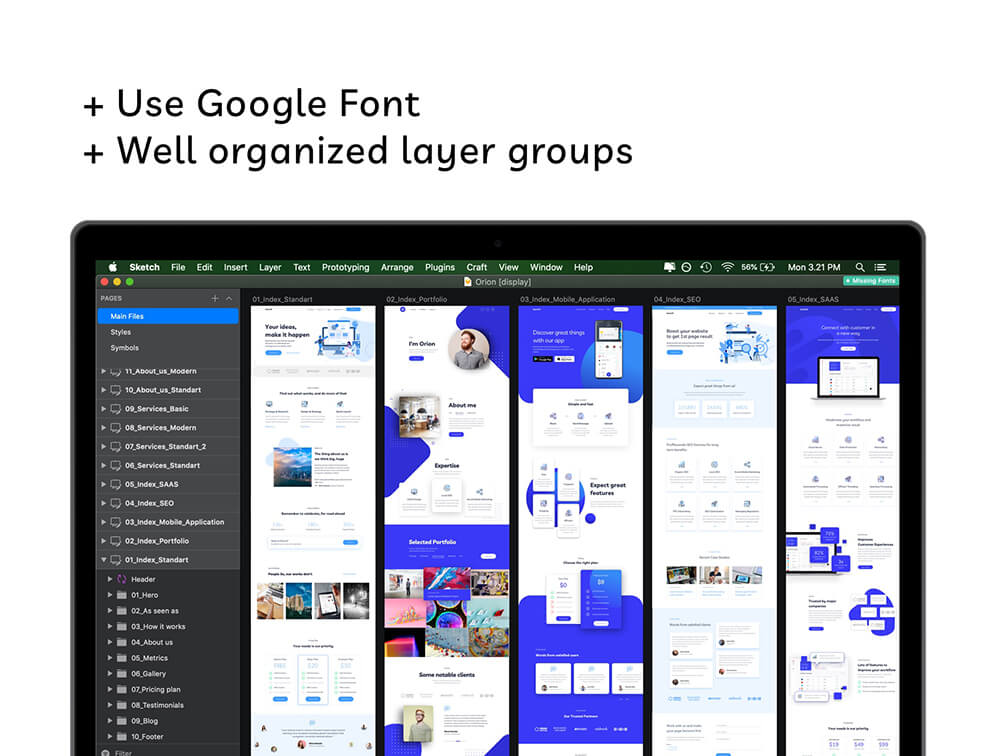Viewport: 1000px width, 756px height.
Task: Expand the 05_Index_SAAS artboard layer
Action: click(103, 484)
